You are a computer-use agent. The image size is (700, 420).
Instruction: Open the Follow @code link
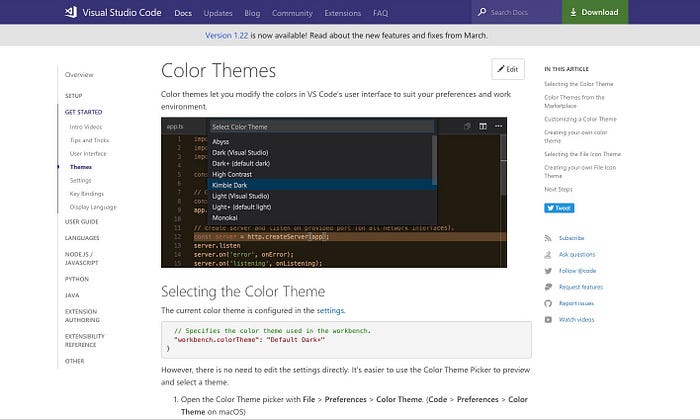[577, 270]
